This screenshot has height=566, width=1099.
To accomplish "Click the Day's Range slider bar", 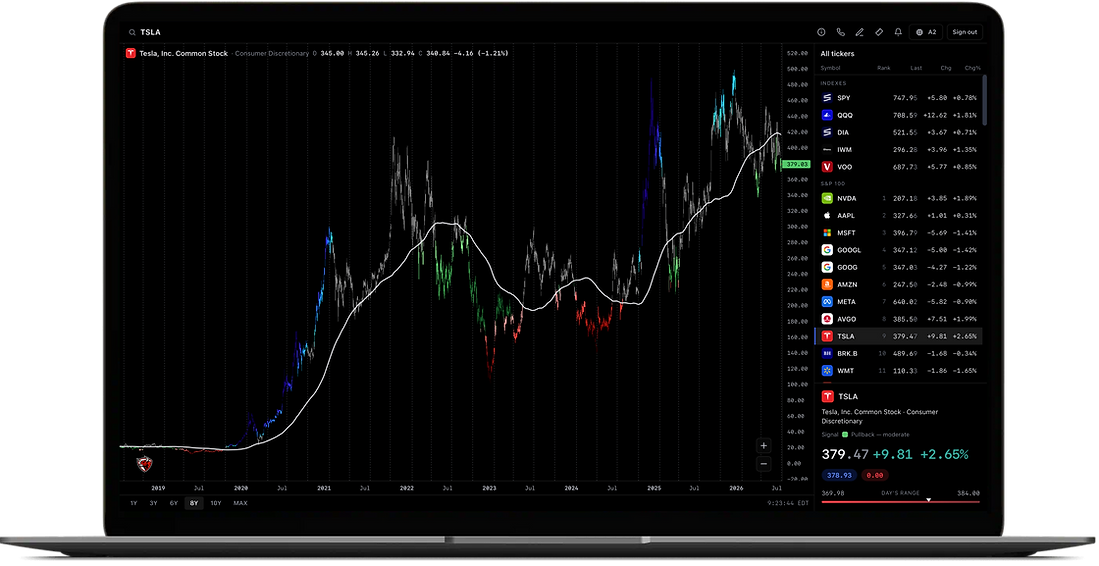I will 900,502.
